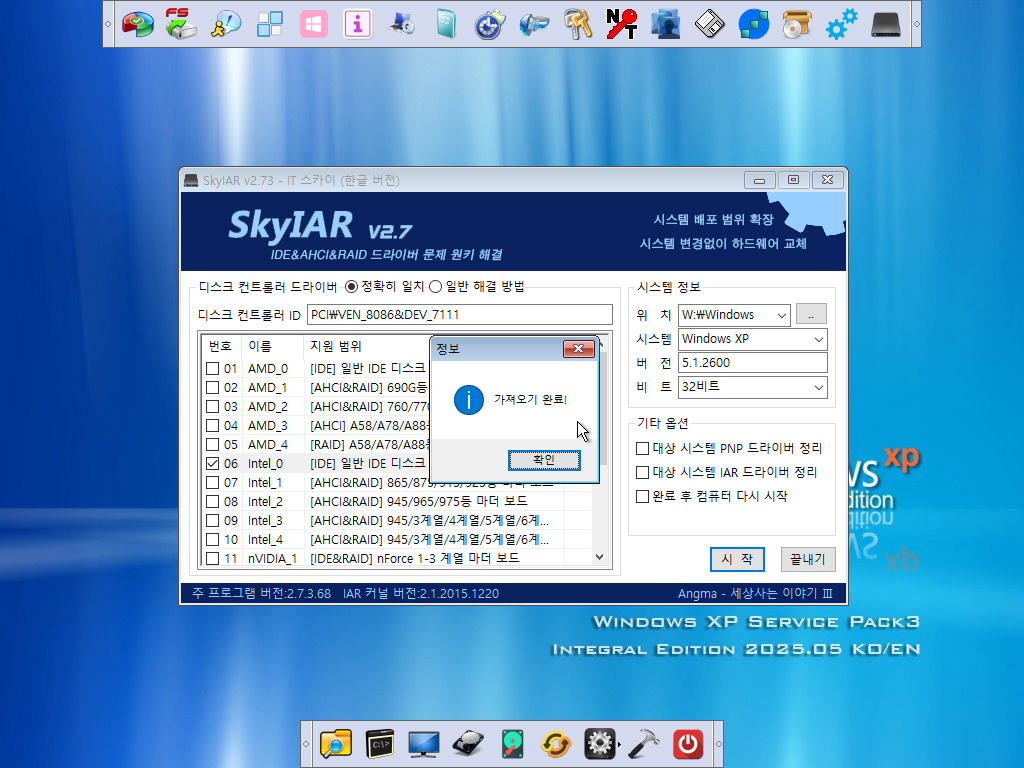Open the running-man speech bubble icon
Image resolution: width=1024 pixels, height=768 pixels.
point(225,24)
